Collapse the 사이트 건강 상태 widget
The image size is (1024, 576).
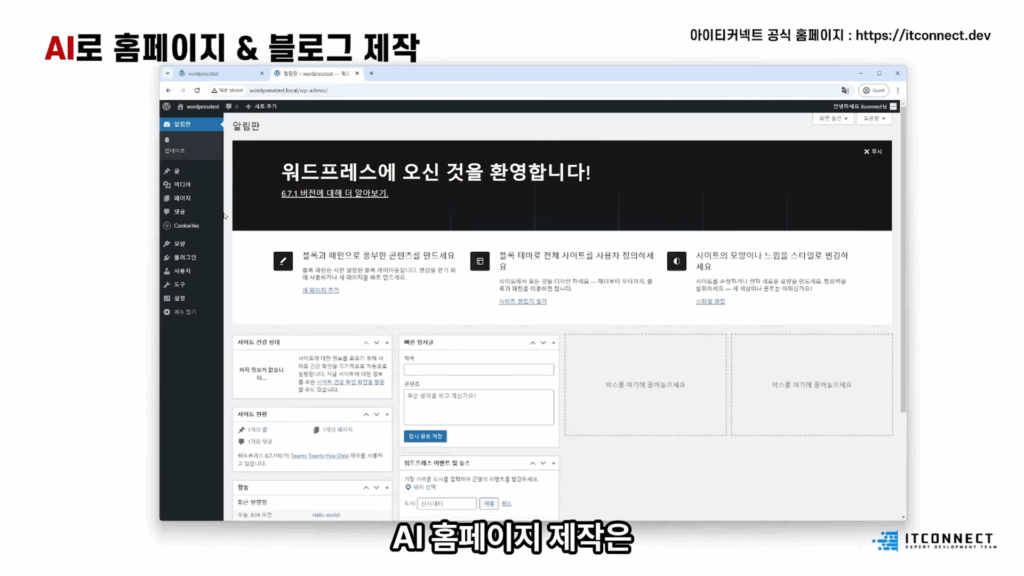point(387,343)
